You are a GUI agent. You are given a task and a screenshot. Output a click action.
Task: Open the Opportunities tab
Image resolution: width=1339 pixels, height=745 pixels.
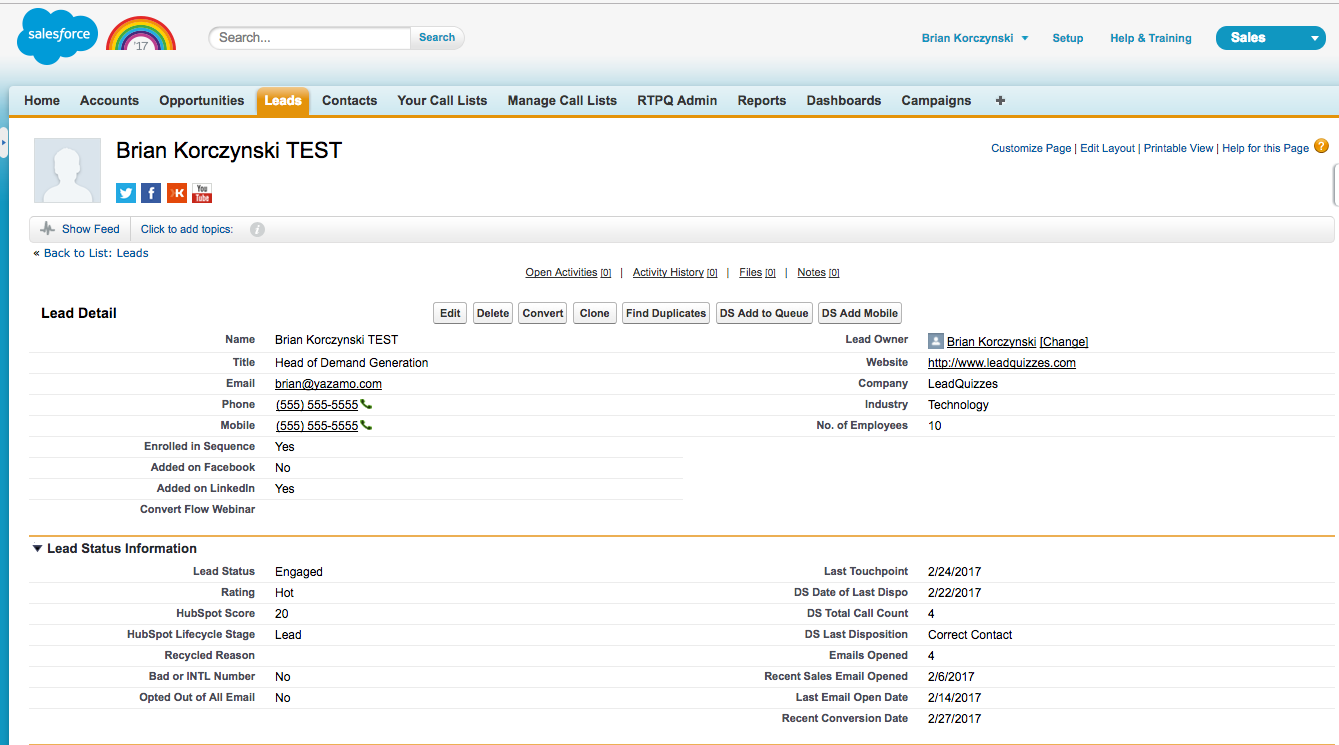pyautogui.click(x=202, y=101)
